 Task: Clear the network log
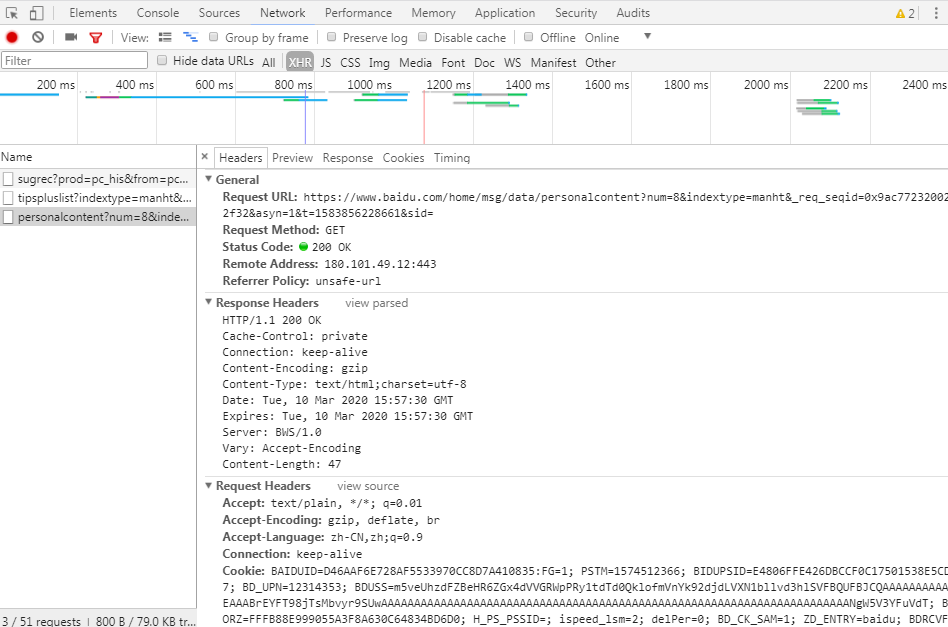tap(38, 37)
